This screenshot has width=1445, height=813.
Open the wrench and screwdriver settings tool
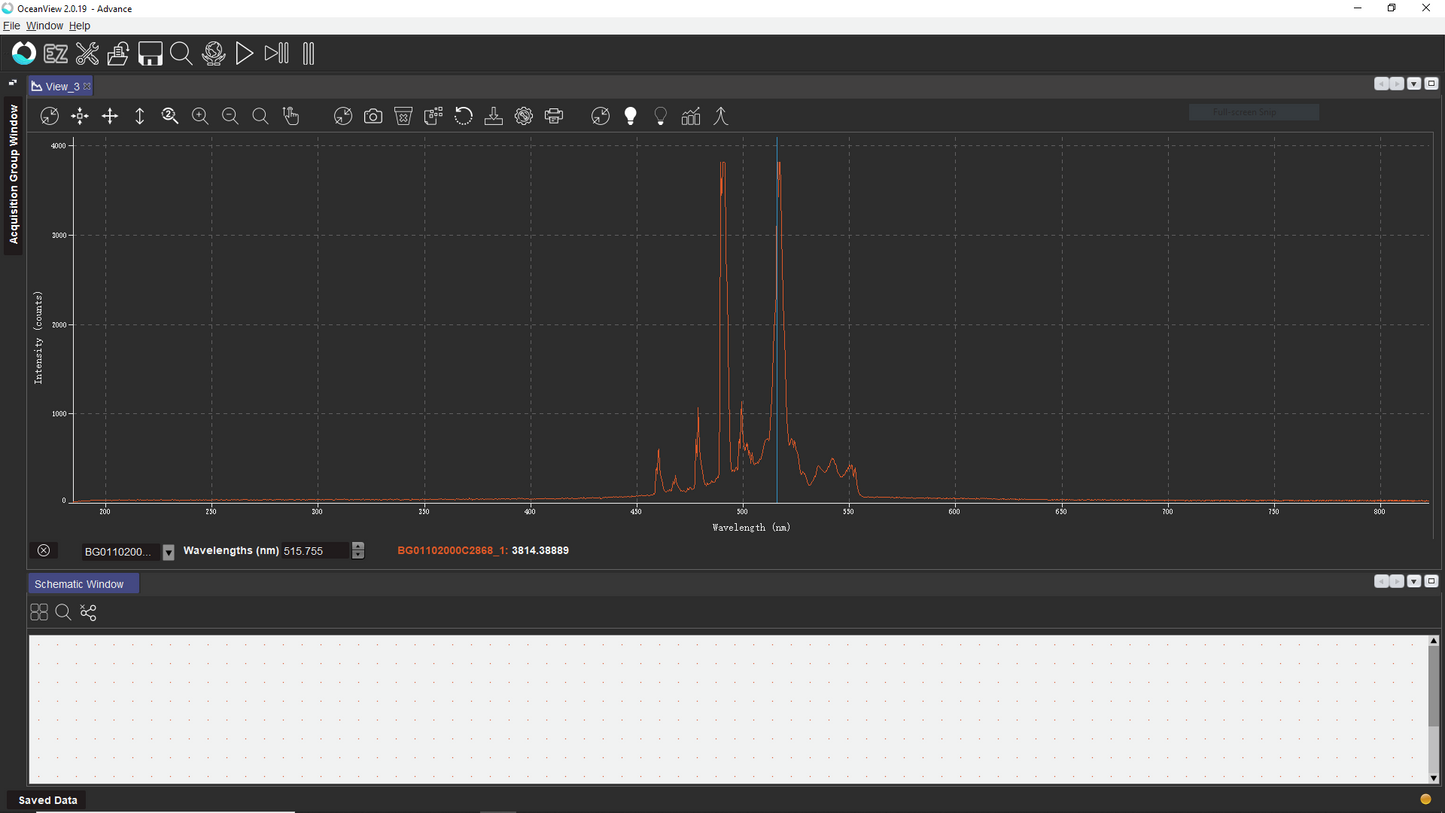pos(87,54)
